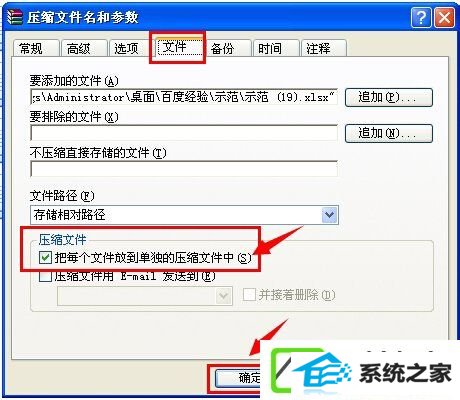Click 追加(P) button for files to add
Viewport: 460px width, 400px height.
point(389,97)
